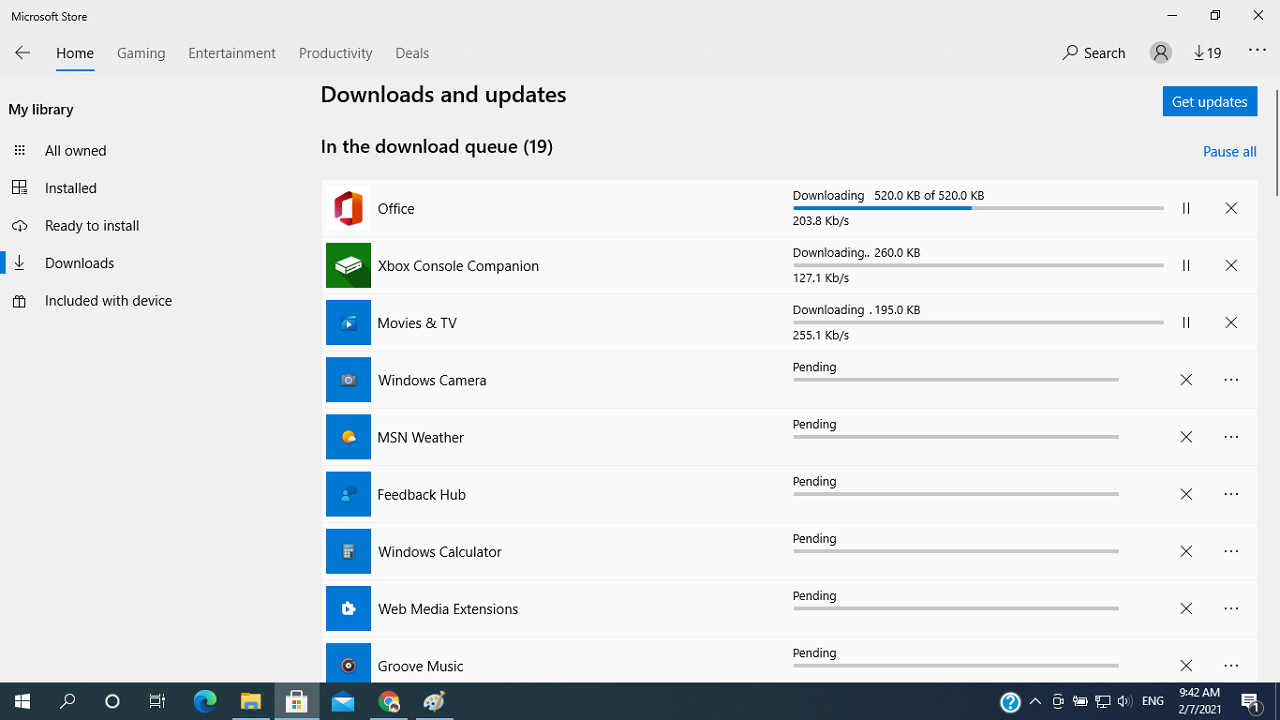The width and height of the screenshot is (1280, 720).
Task: Cancel the pending Feedback Hub update
Action: pyautogui.click(x=1186, y=494)
